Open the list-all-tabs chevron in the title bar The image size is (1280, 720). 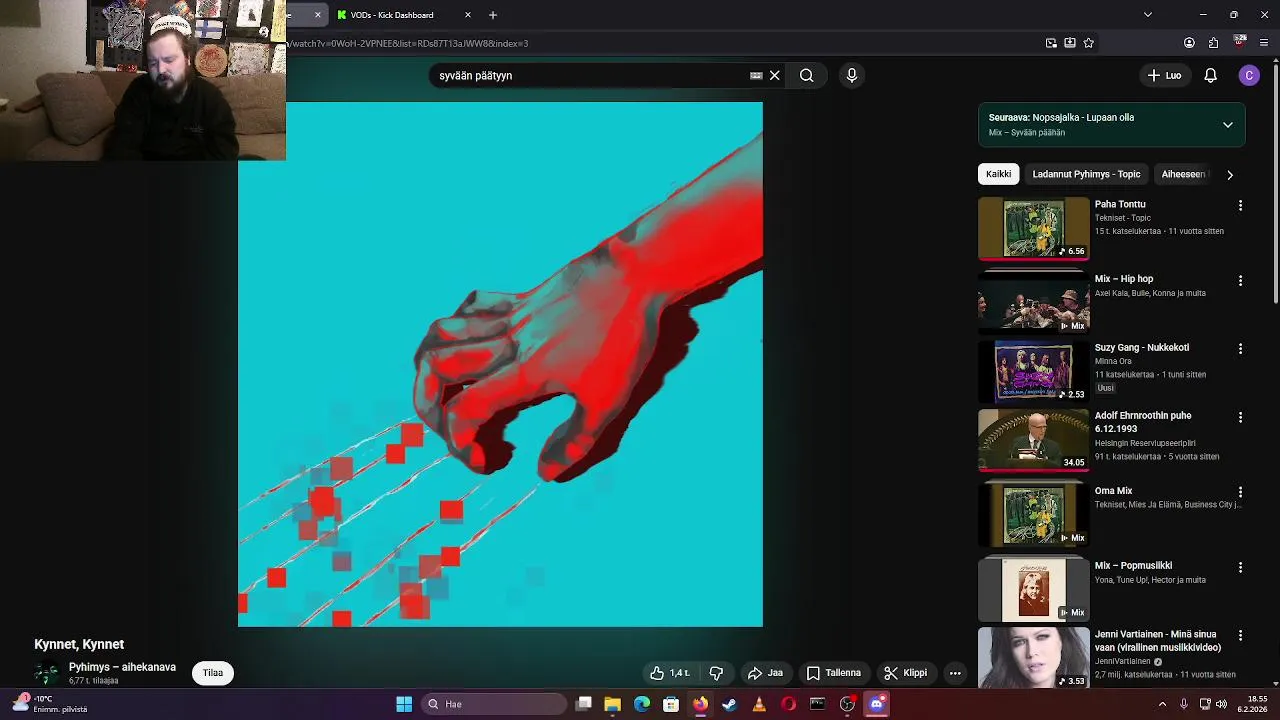click(x=1147, y=15)
